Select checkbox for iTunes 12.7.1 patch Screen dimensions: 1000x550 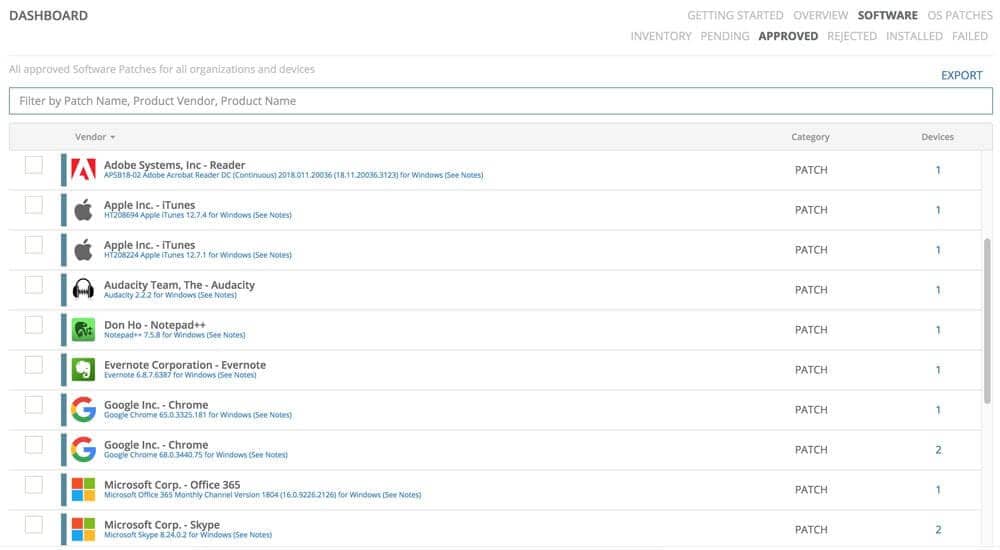[34, 245]
